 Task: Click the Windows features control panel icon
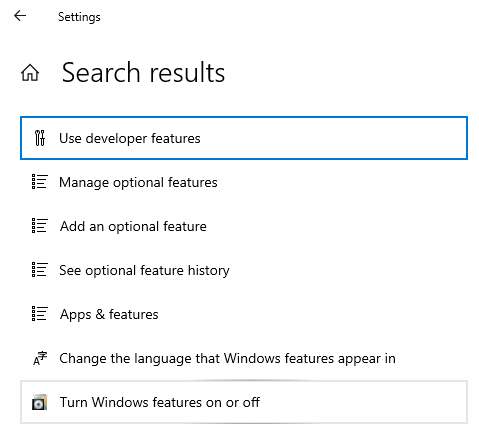40,402
